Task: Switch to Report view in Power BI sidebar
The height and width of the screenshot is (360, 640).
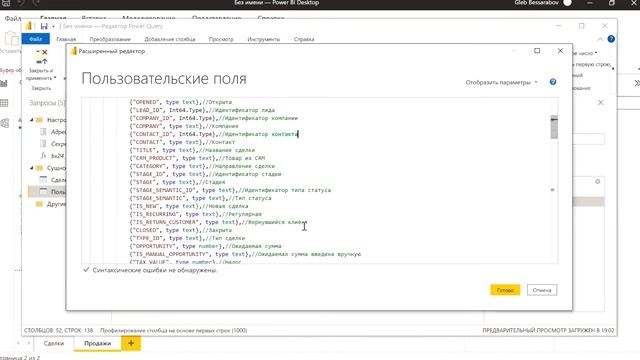Action: pyautogui.click(x=4, y=84)
